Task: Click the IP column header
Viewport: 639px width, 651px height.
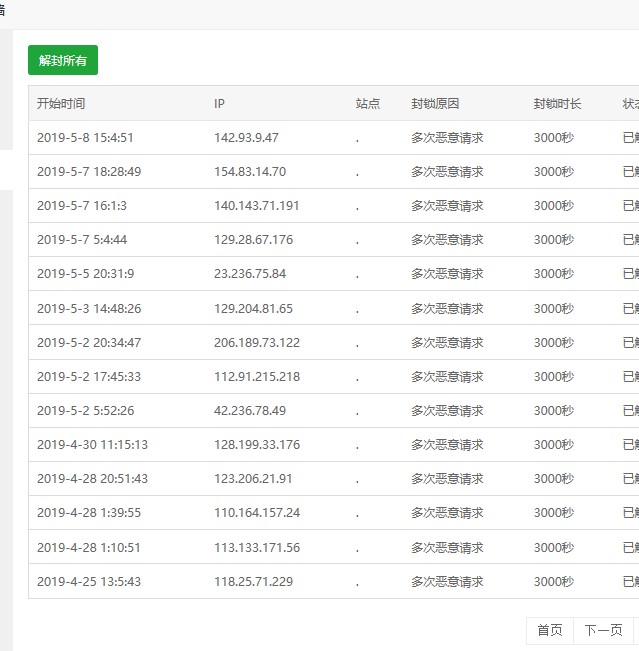Action: (219, 103)
